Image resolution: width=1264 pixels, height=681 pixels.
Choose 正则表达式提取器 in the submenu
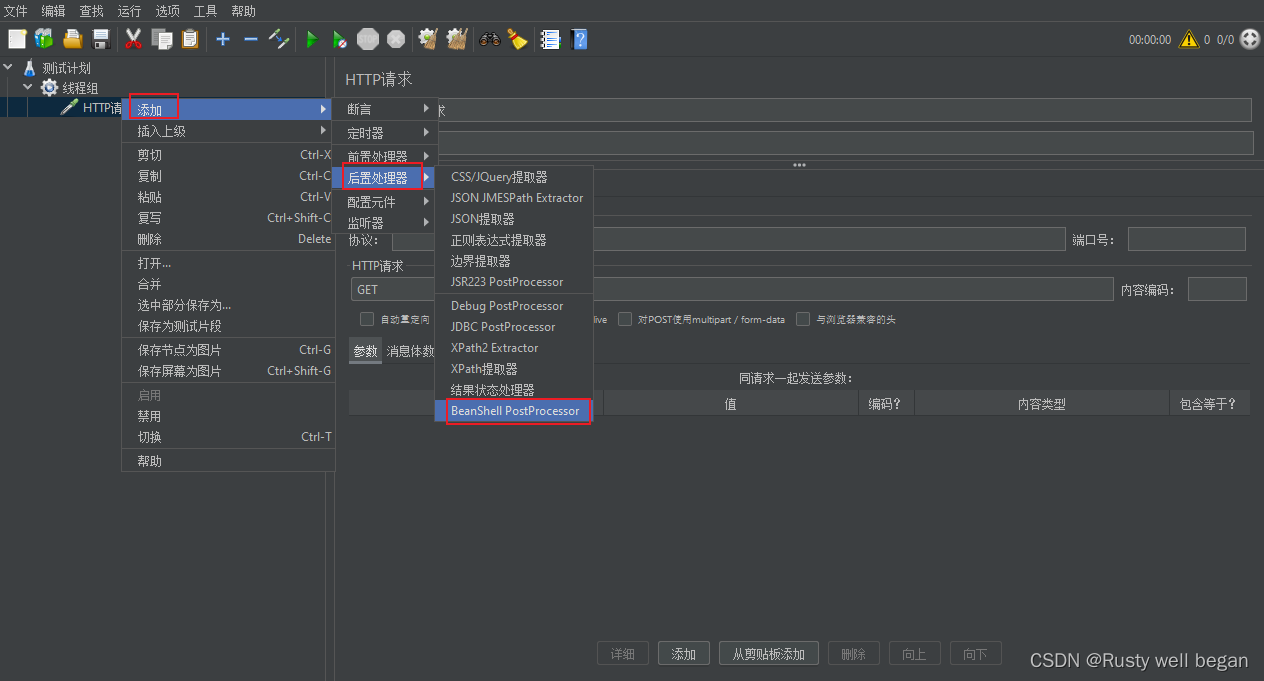click(x=498, y=240)
